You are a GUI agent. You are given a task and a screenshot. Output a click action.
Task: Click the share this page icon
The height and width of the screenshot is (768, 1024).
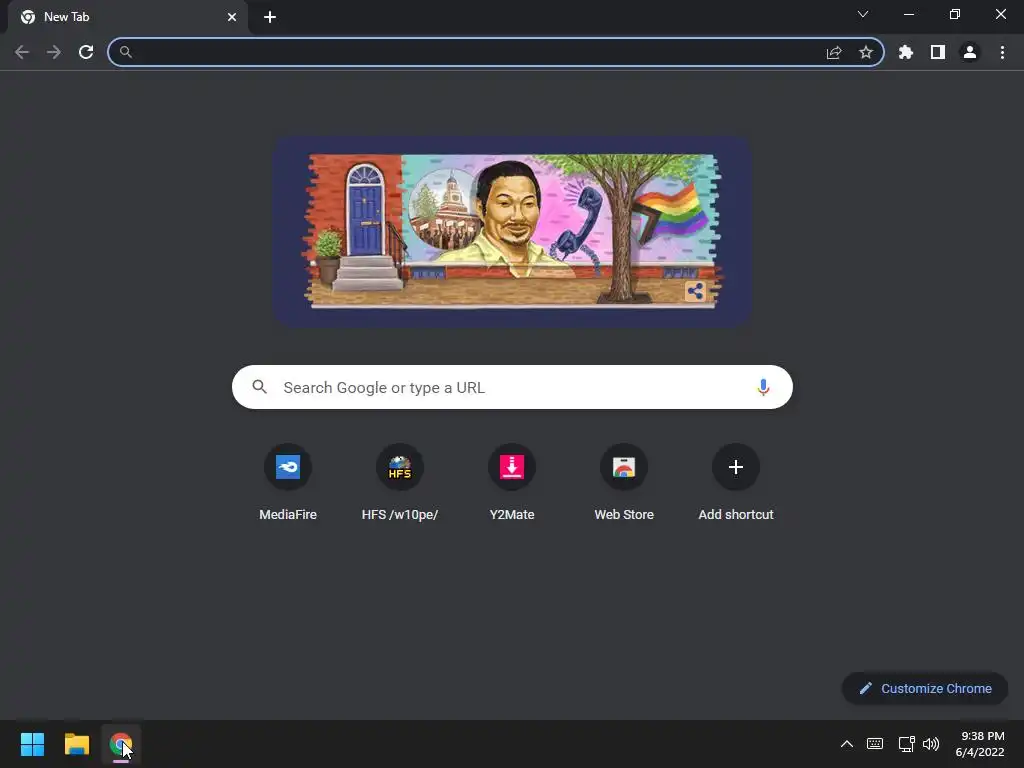834,52
